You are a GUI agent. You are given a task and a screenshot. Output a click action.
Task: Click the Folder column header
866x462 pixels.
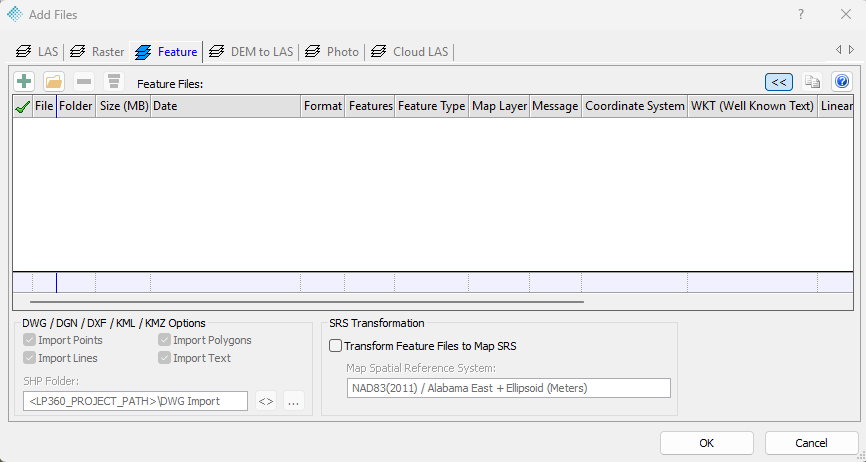76,107
